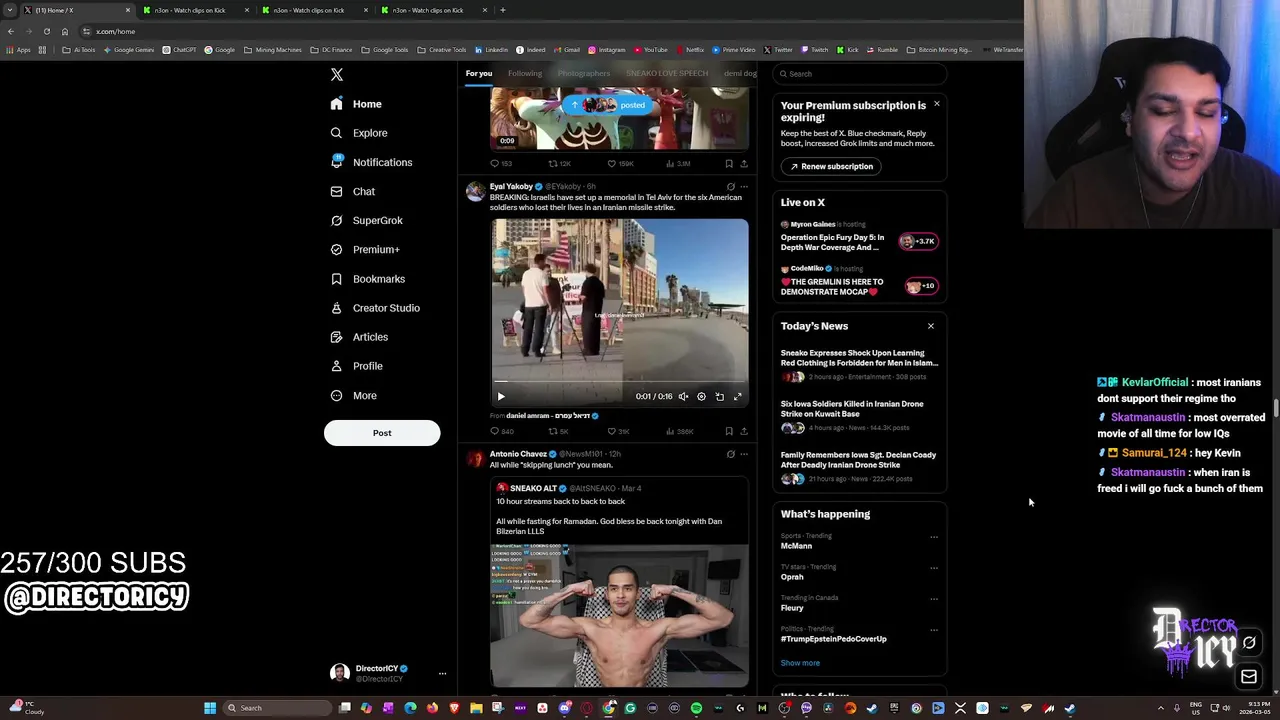Open video settings gear on Eyal Yakoby video
Viewport: 1280px width, 720px height.
(x=701, y=397)
